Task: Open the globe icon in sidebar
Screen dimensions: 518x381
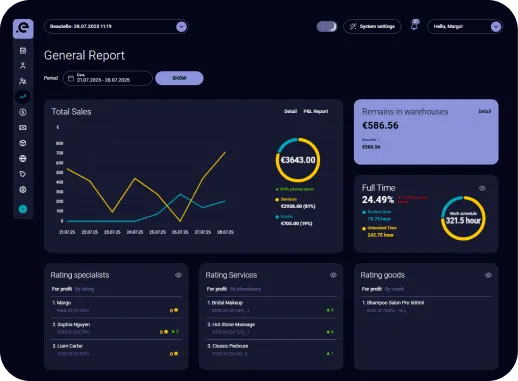Action: tap(23, 159)
